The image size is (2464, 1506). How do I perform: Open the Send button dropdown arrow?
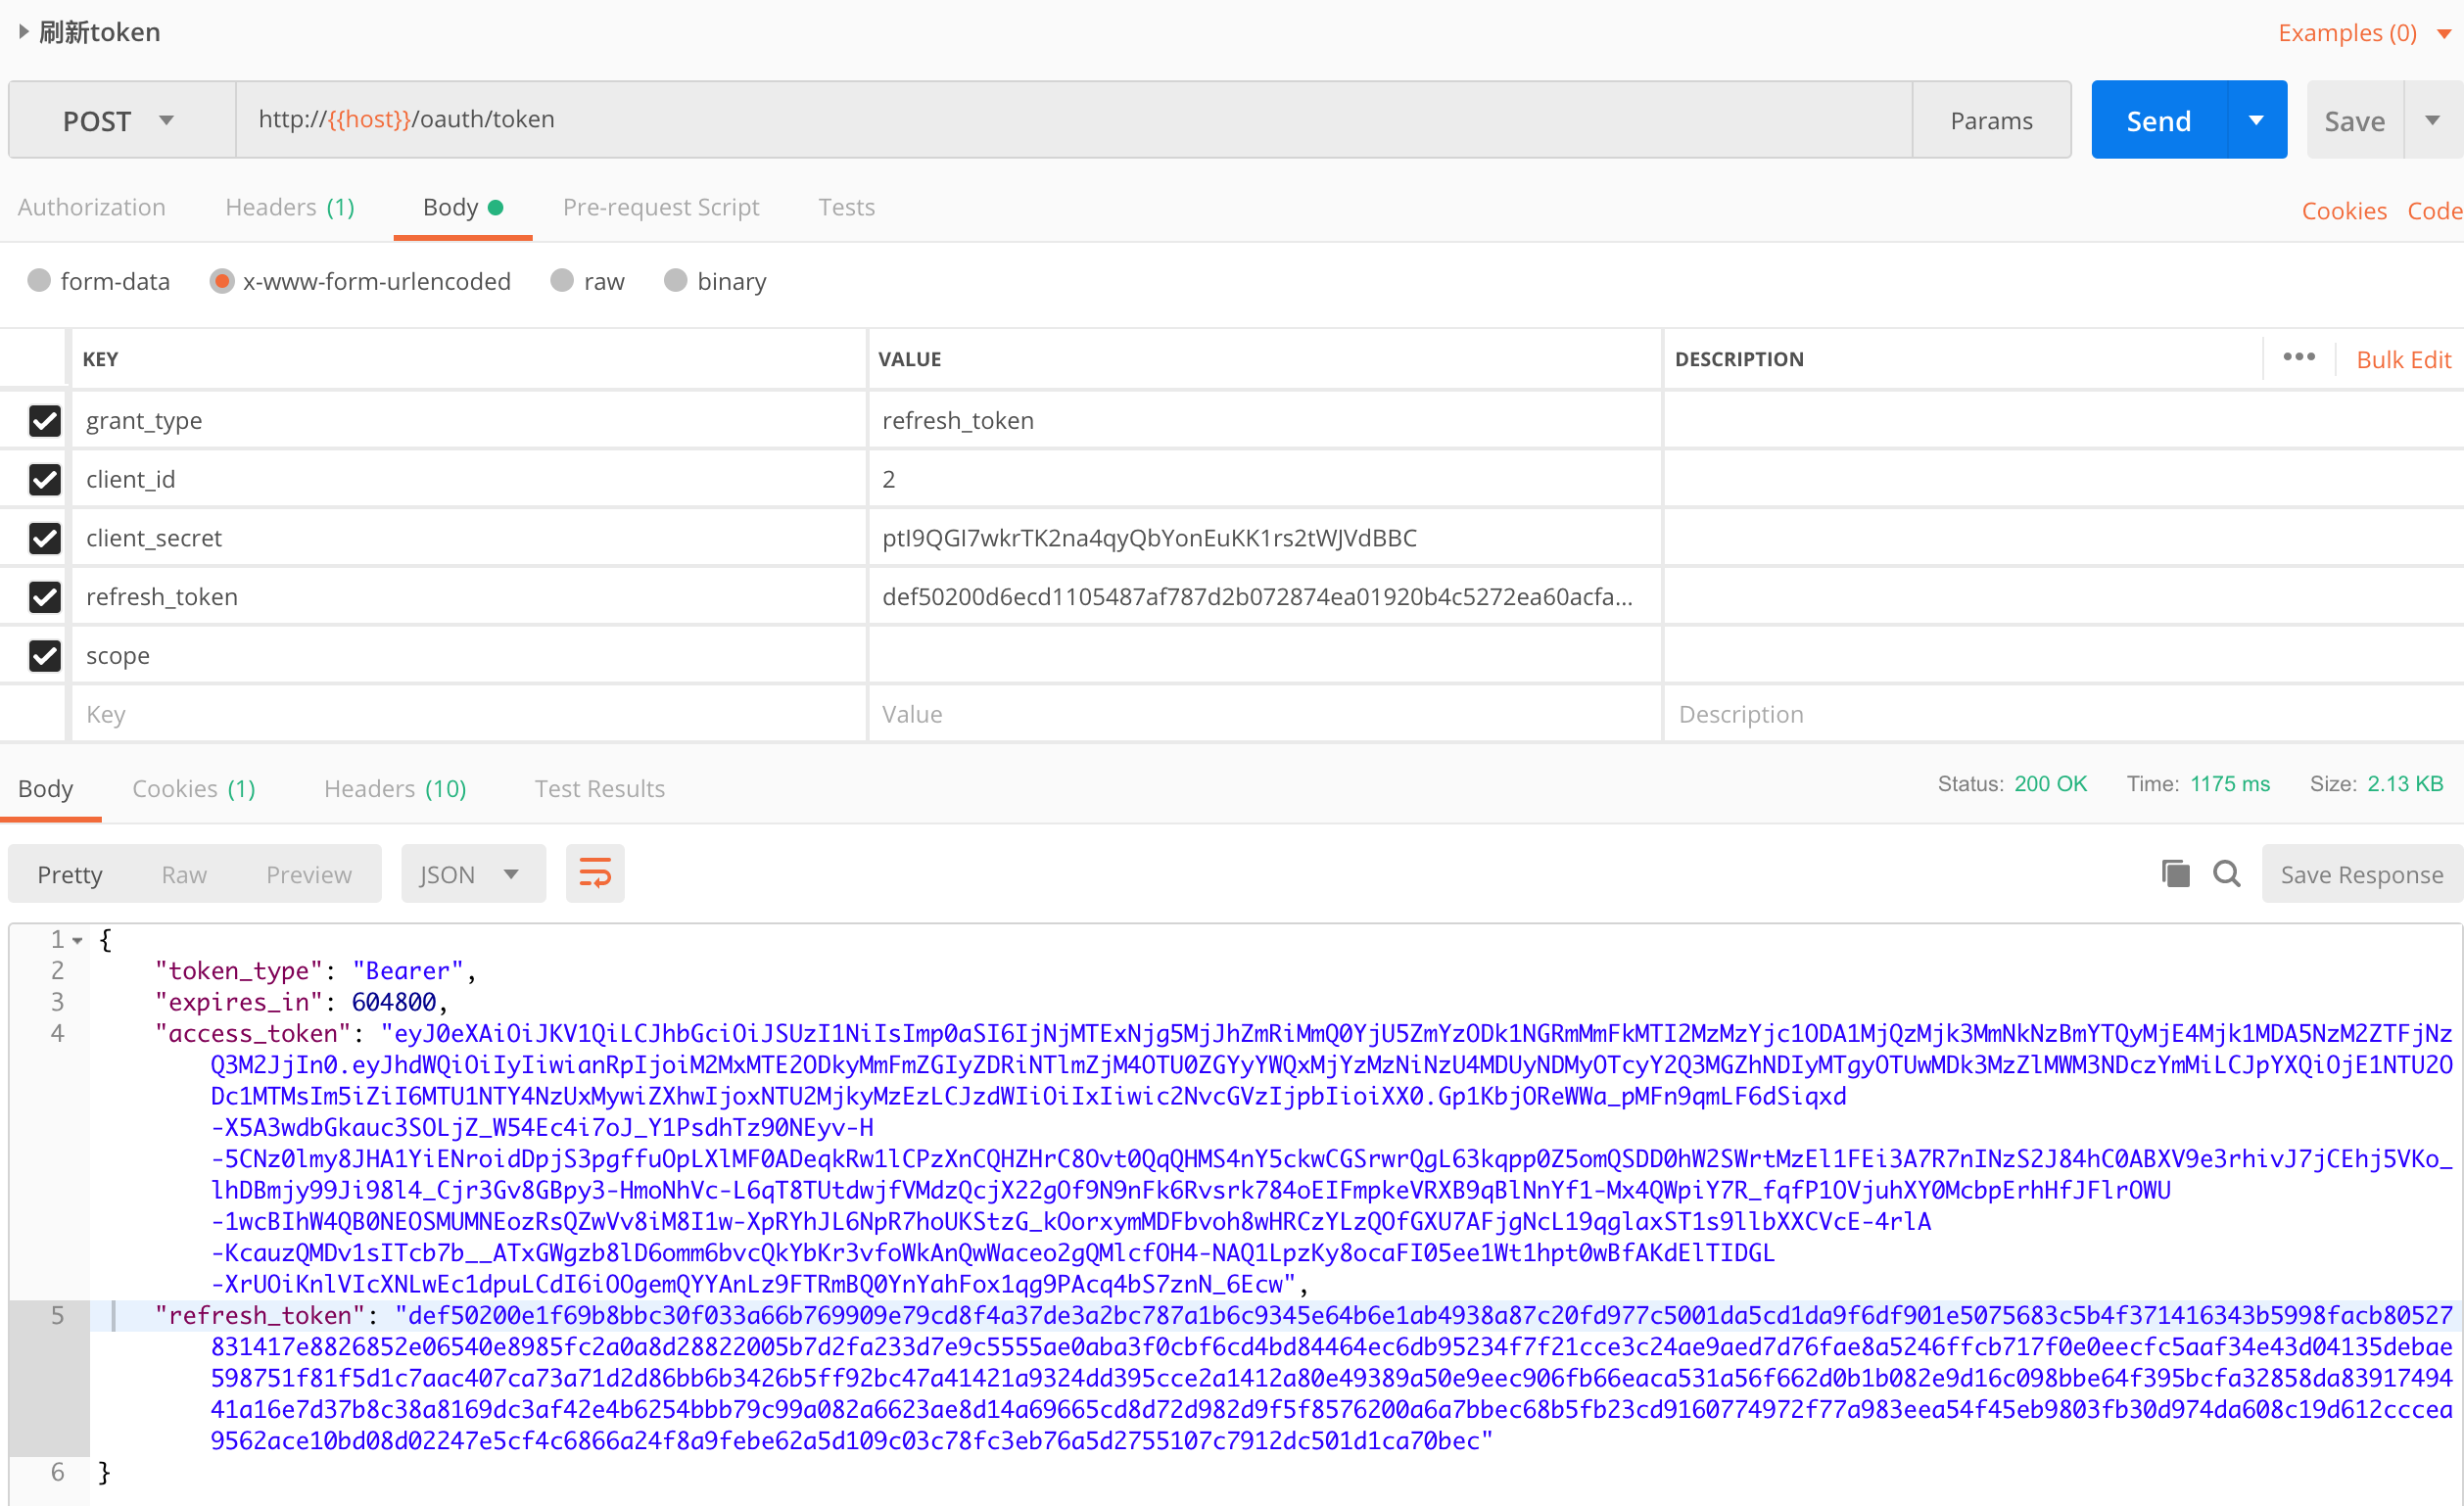point(2256,120)
